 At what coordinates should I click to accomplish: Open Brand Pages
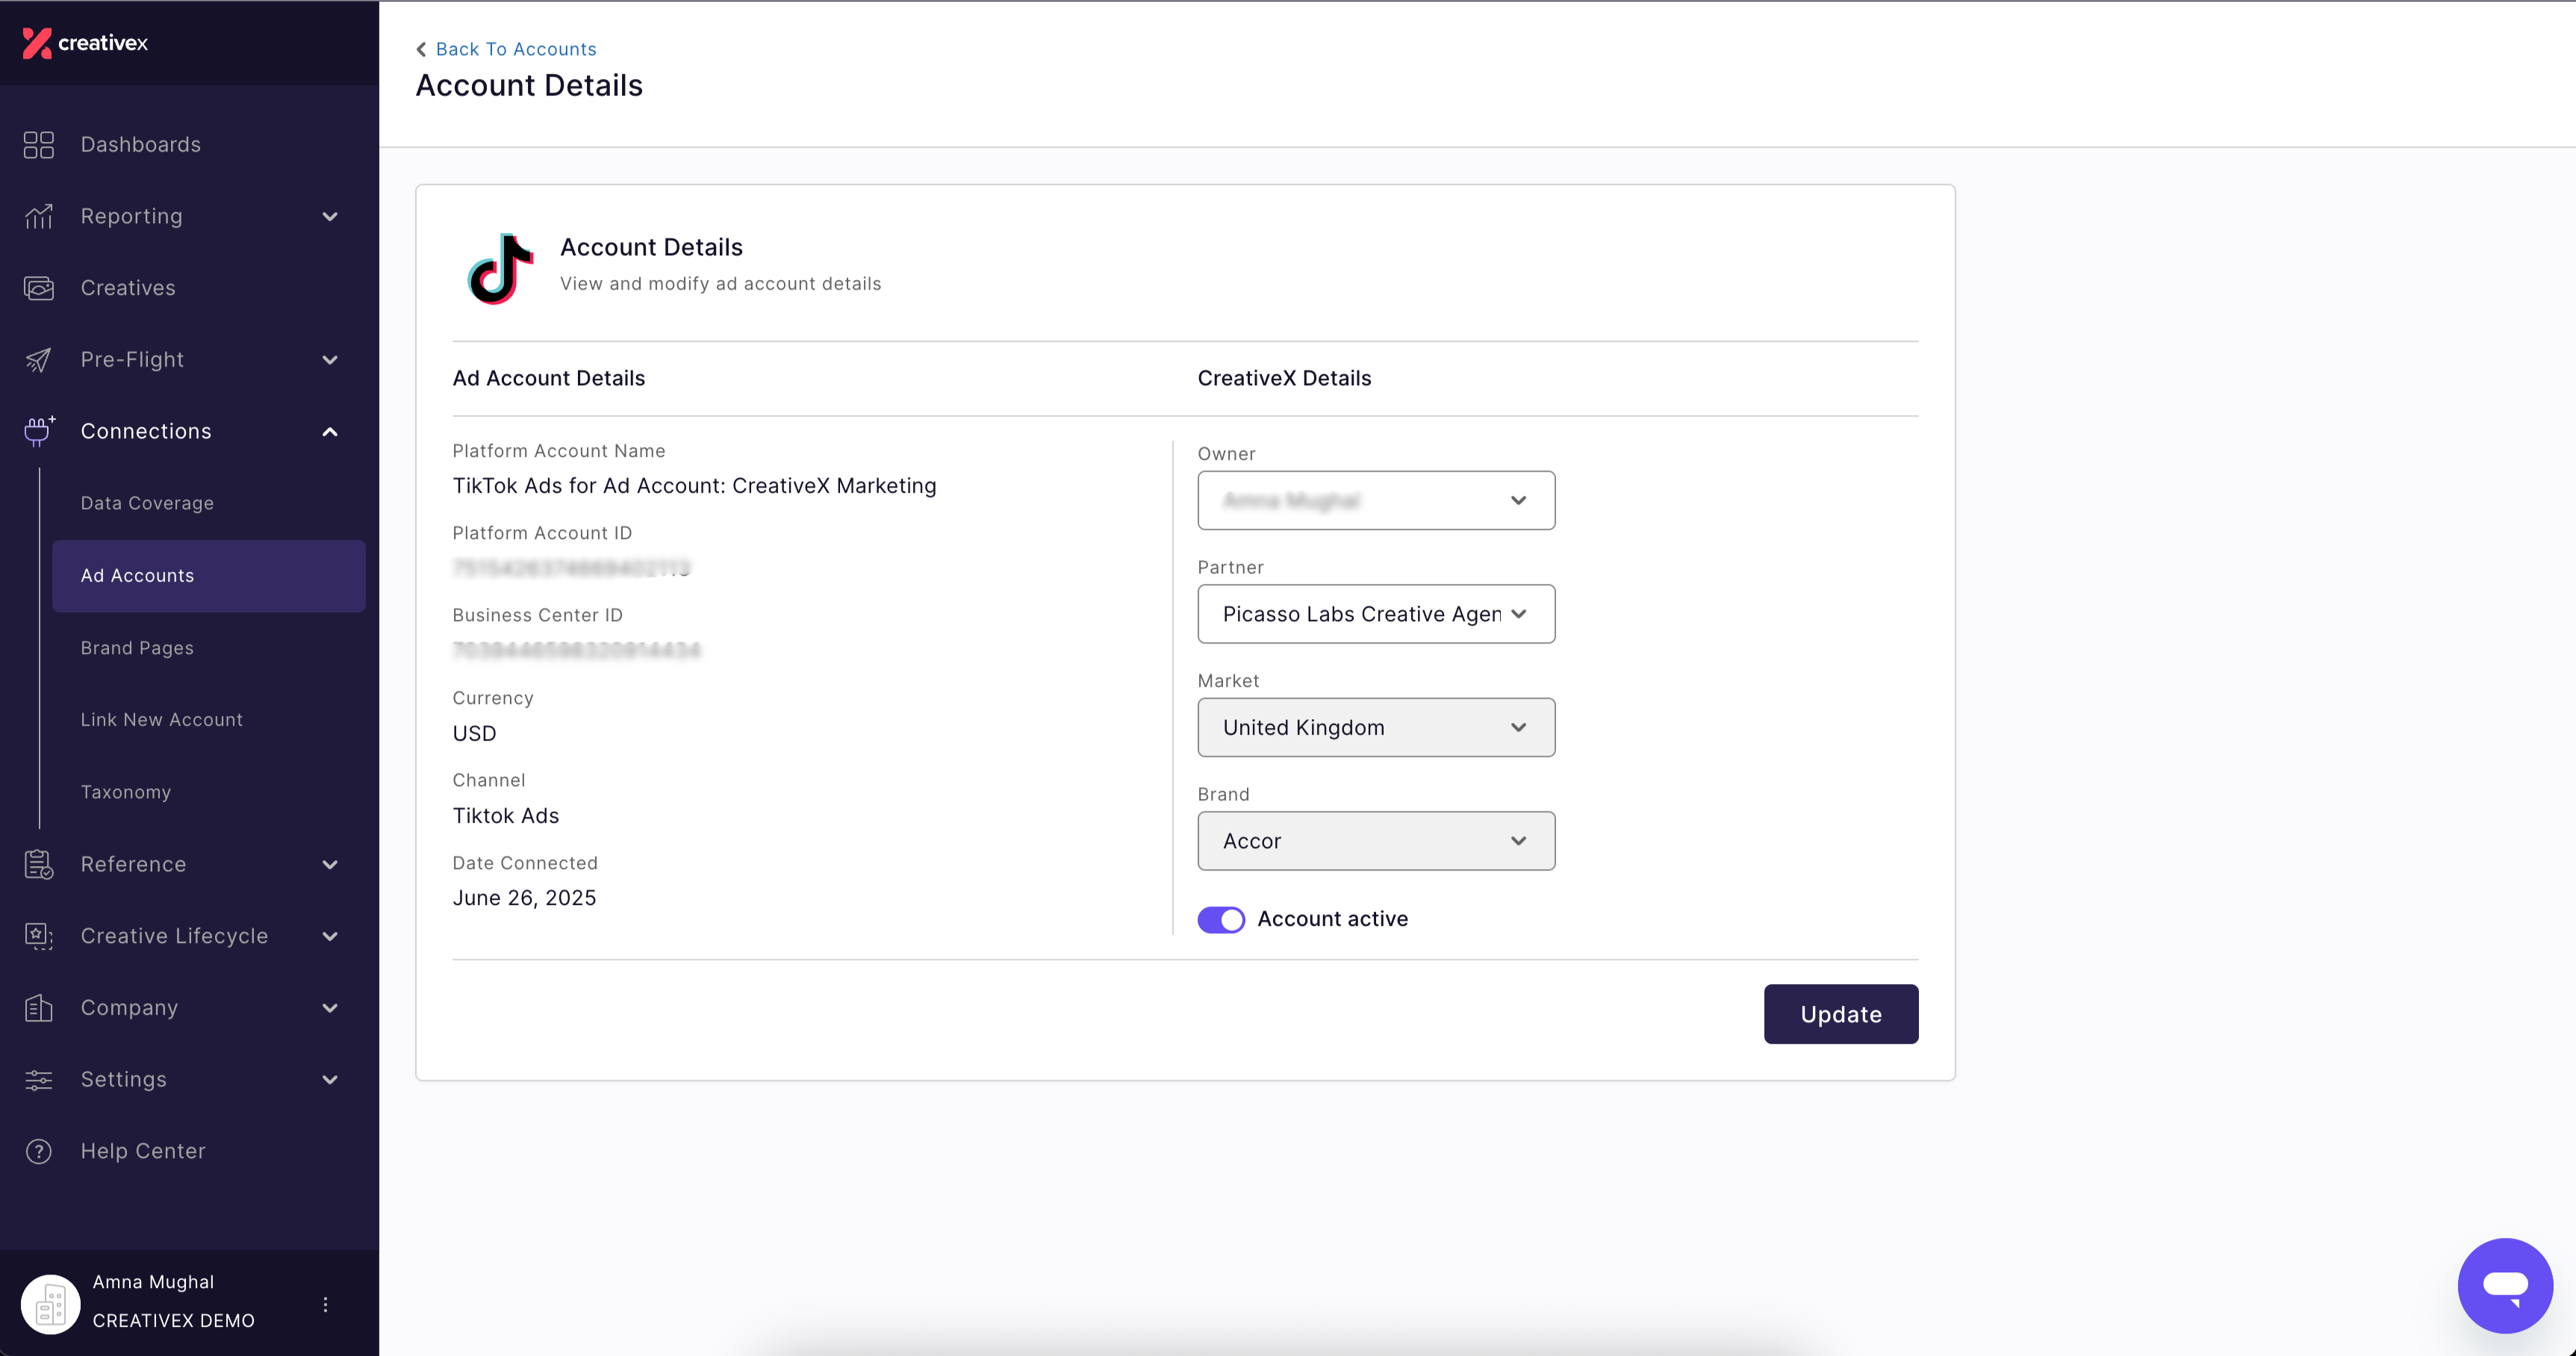pyautogui.click(x=137, y=648)
